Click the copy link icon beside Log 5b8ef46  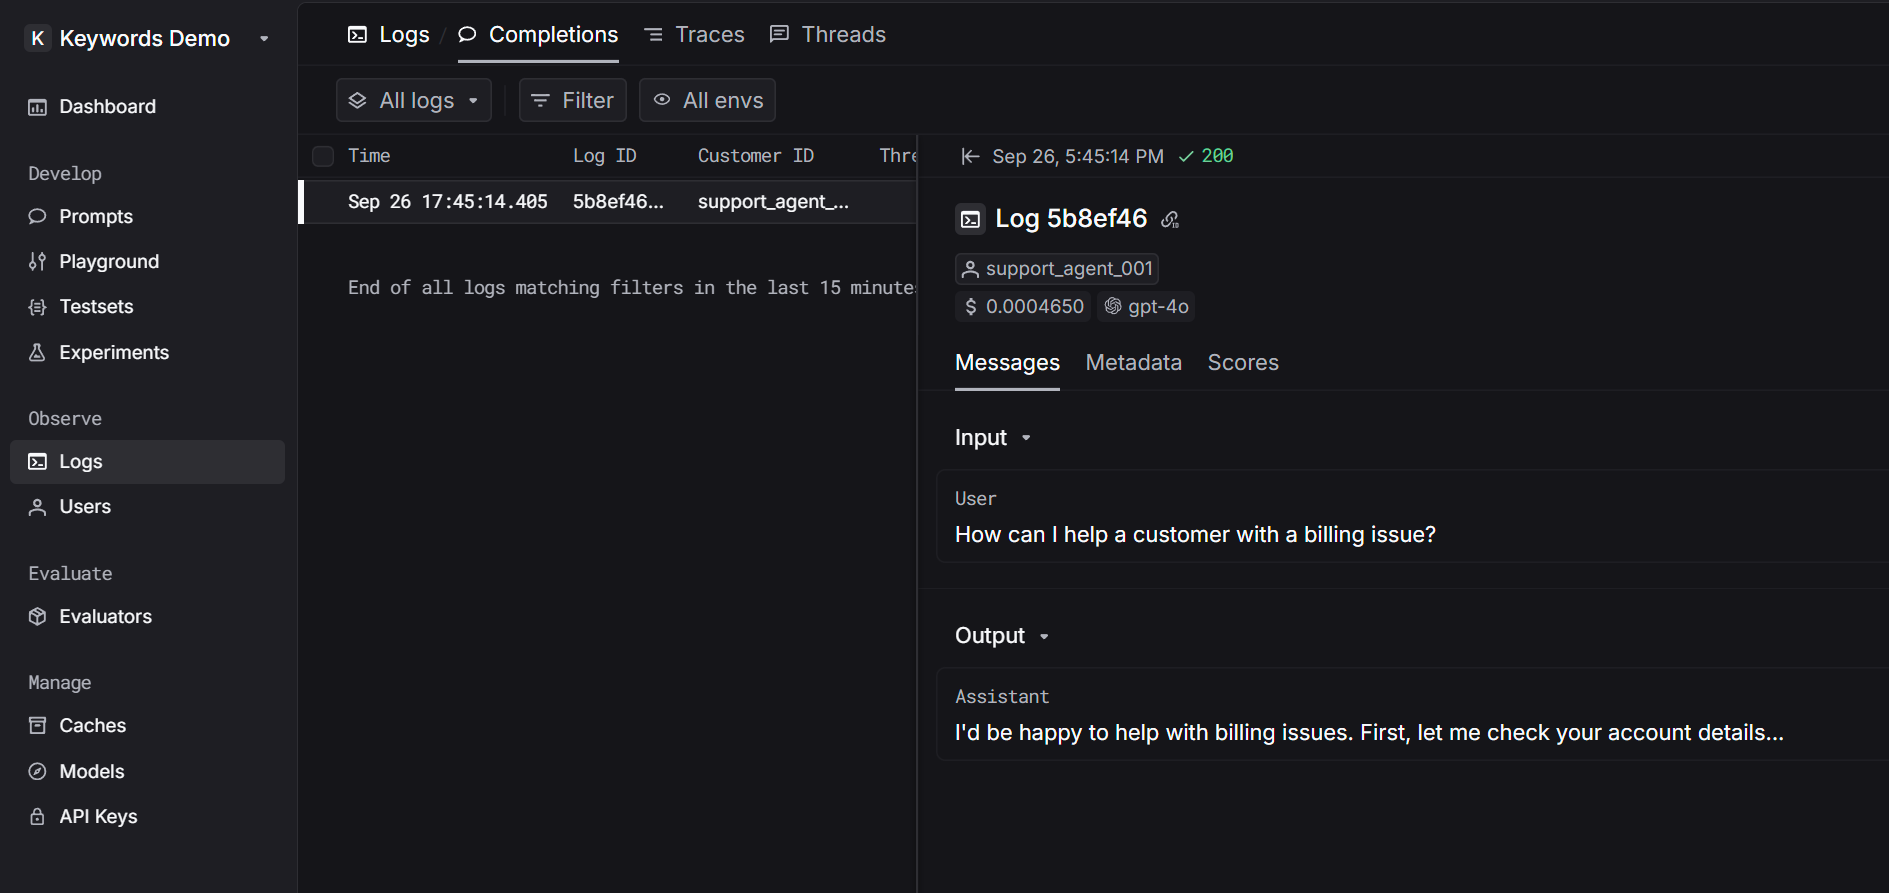point(1170,220)
